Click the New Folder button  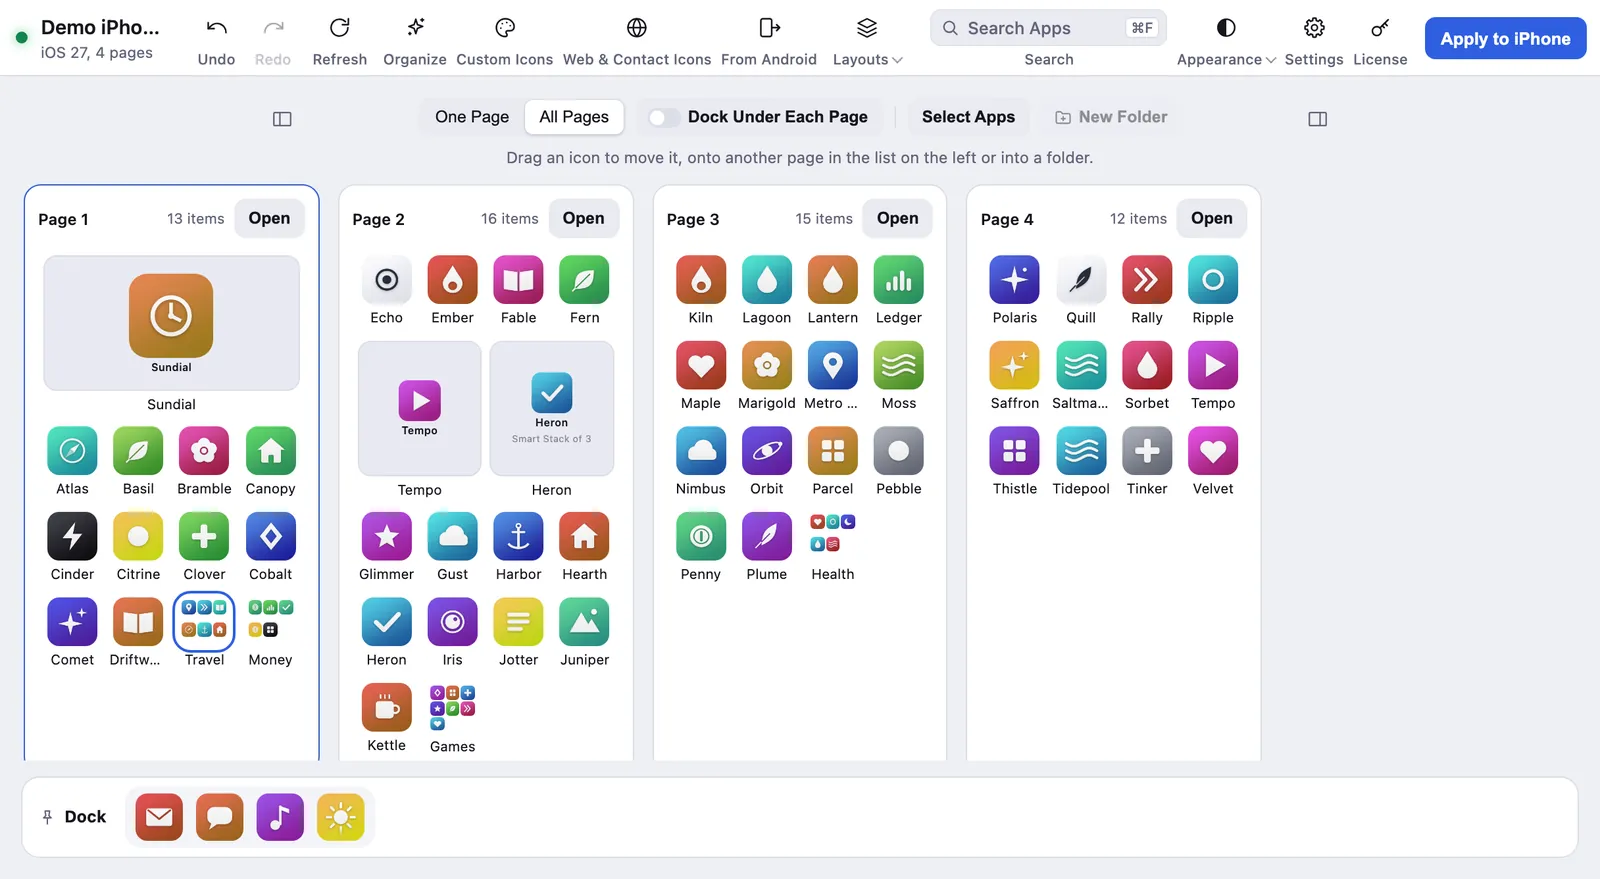pos(1111,117)
